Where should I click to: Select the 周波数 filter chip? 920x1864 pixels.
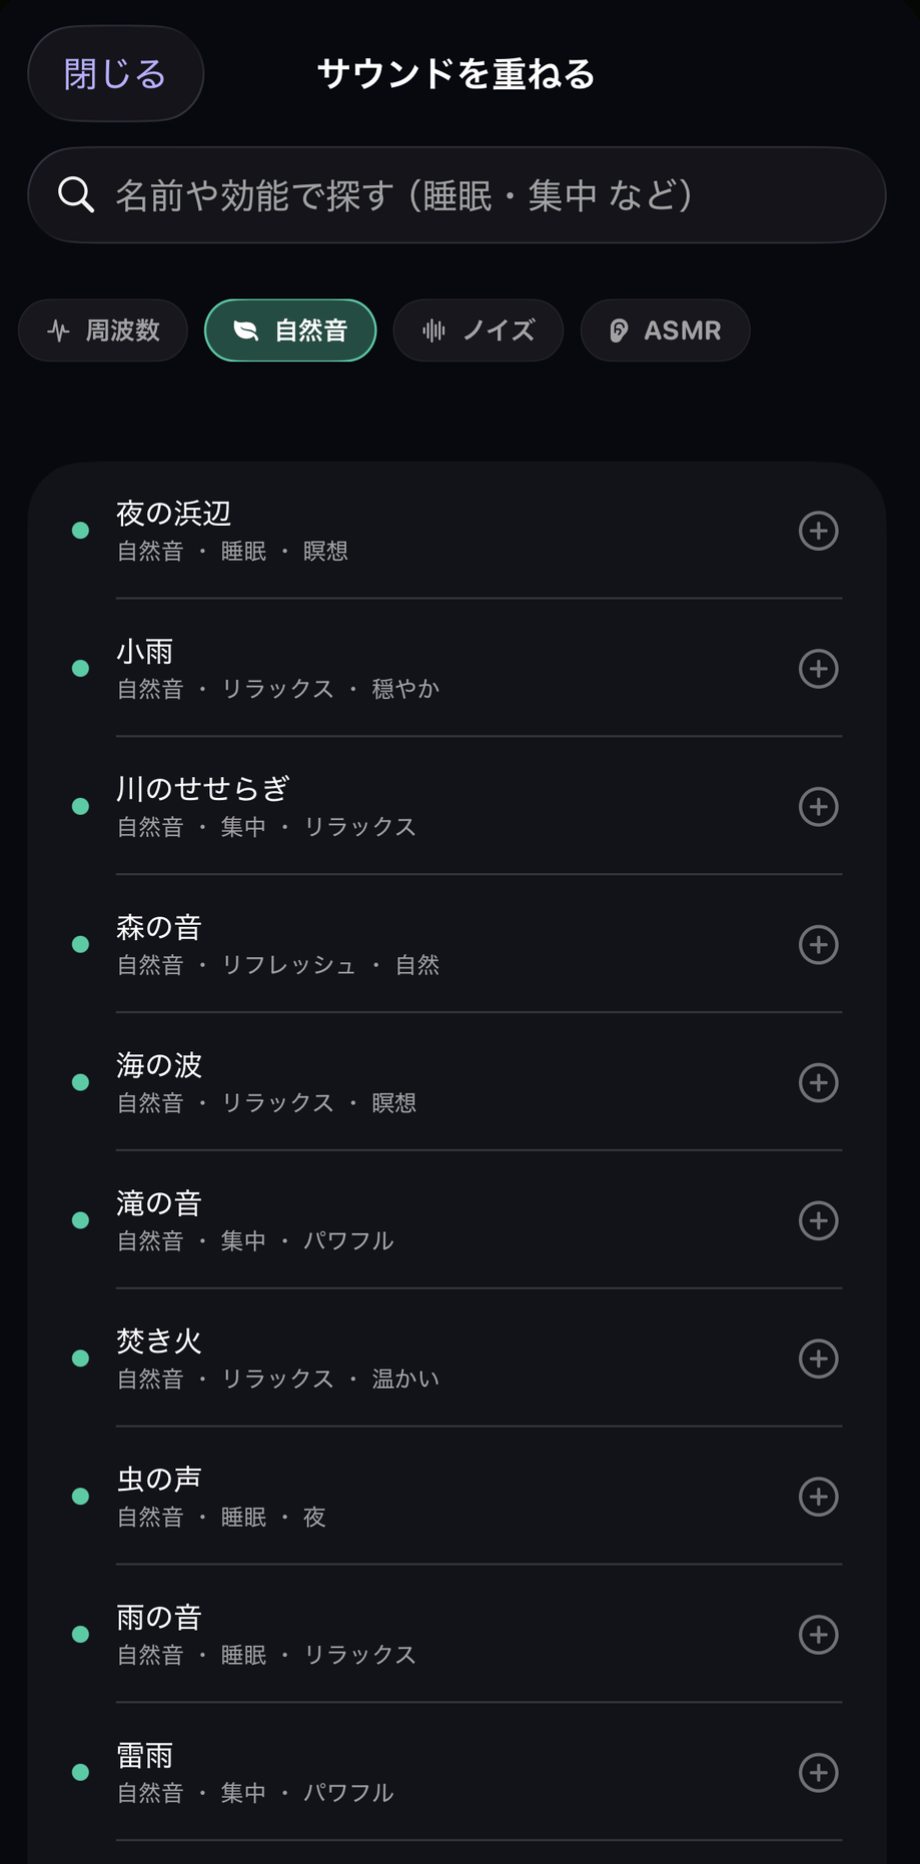click(103, 330)
